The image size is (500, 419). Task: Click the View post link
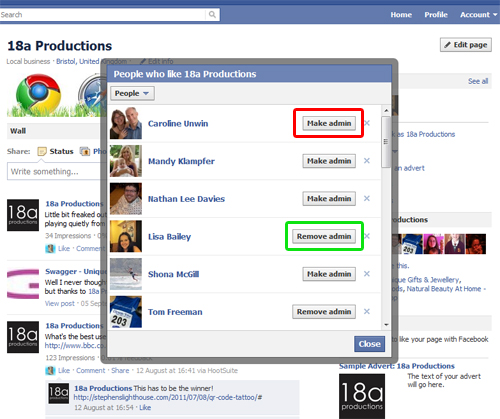tap(60, 303)
